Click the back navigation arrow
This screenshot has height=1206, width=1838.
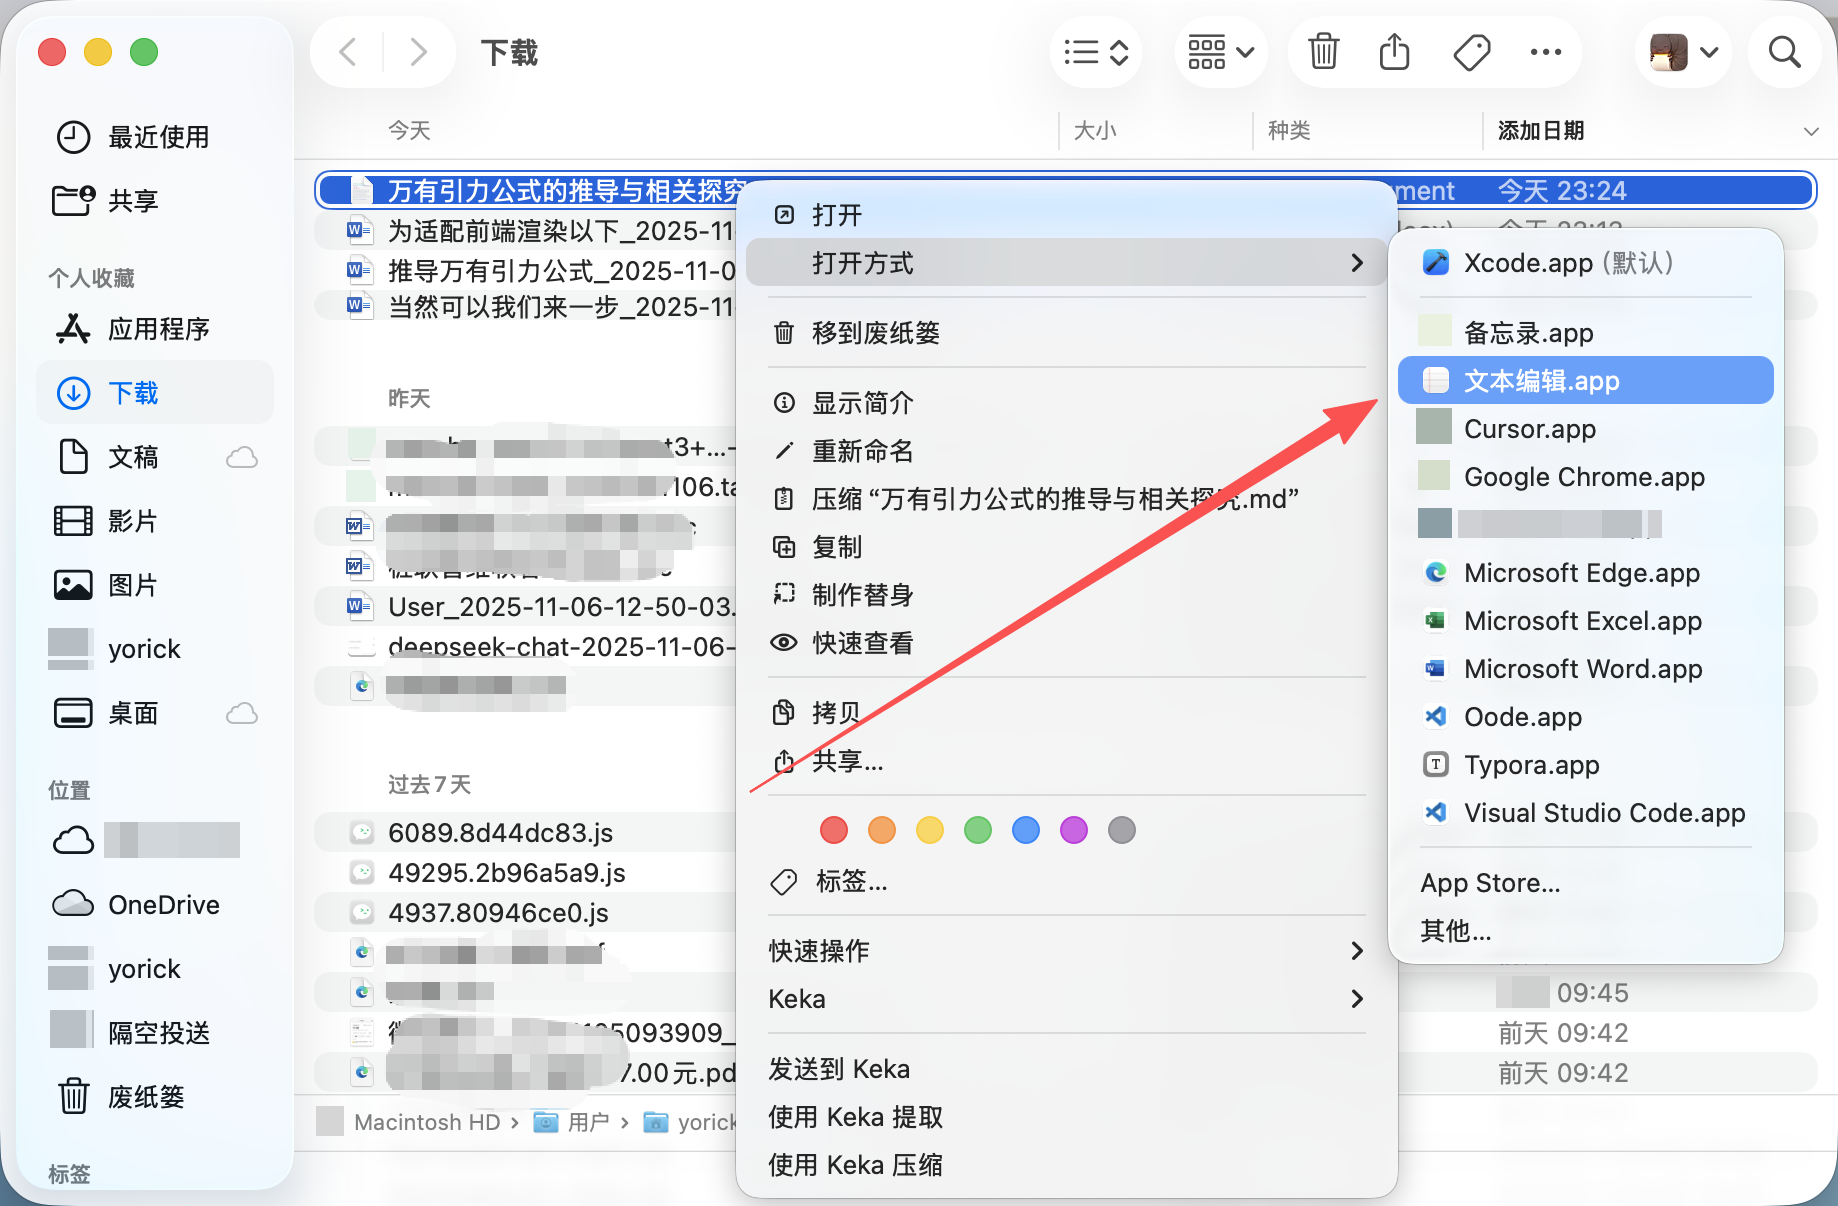pos(348,51)
